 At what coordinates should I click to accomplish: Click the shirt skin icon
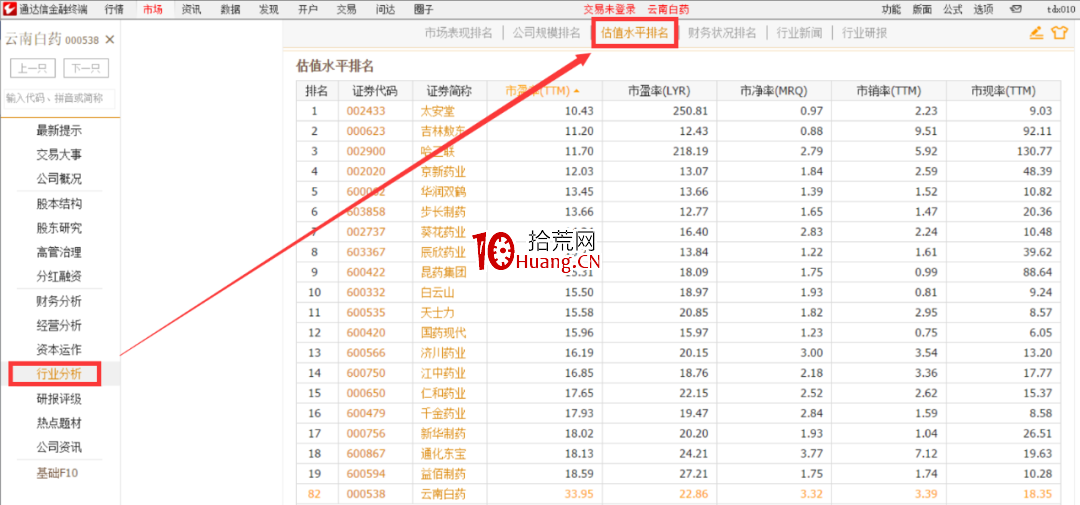pyautogui.click(x=1059, y=33)
